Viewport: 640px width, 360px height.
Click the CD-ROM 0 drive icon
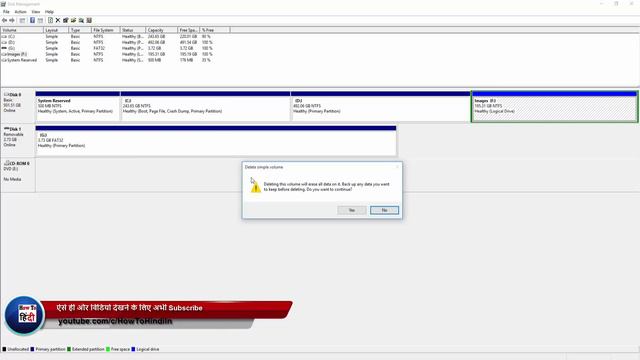pos(7,163)
